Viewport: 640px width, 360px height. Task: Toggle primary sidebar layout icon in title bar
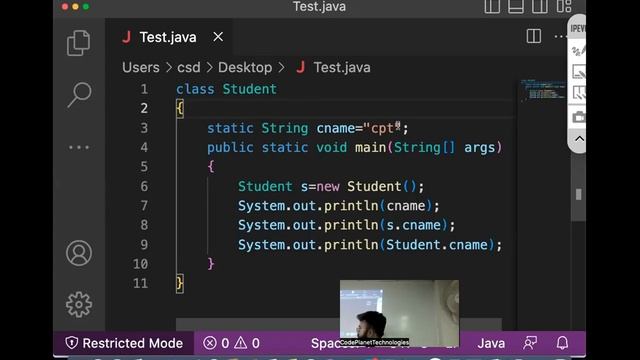(492, 7)
